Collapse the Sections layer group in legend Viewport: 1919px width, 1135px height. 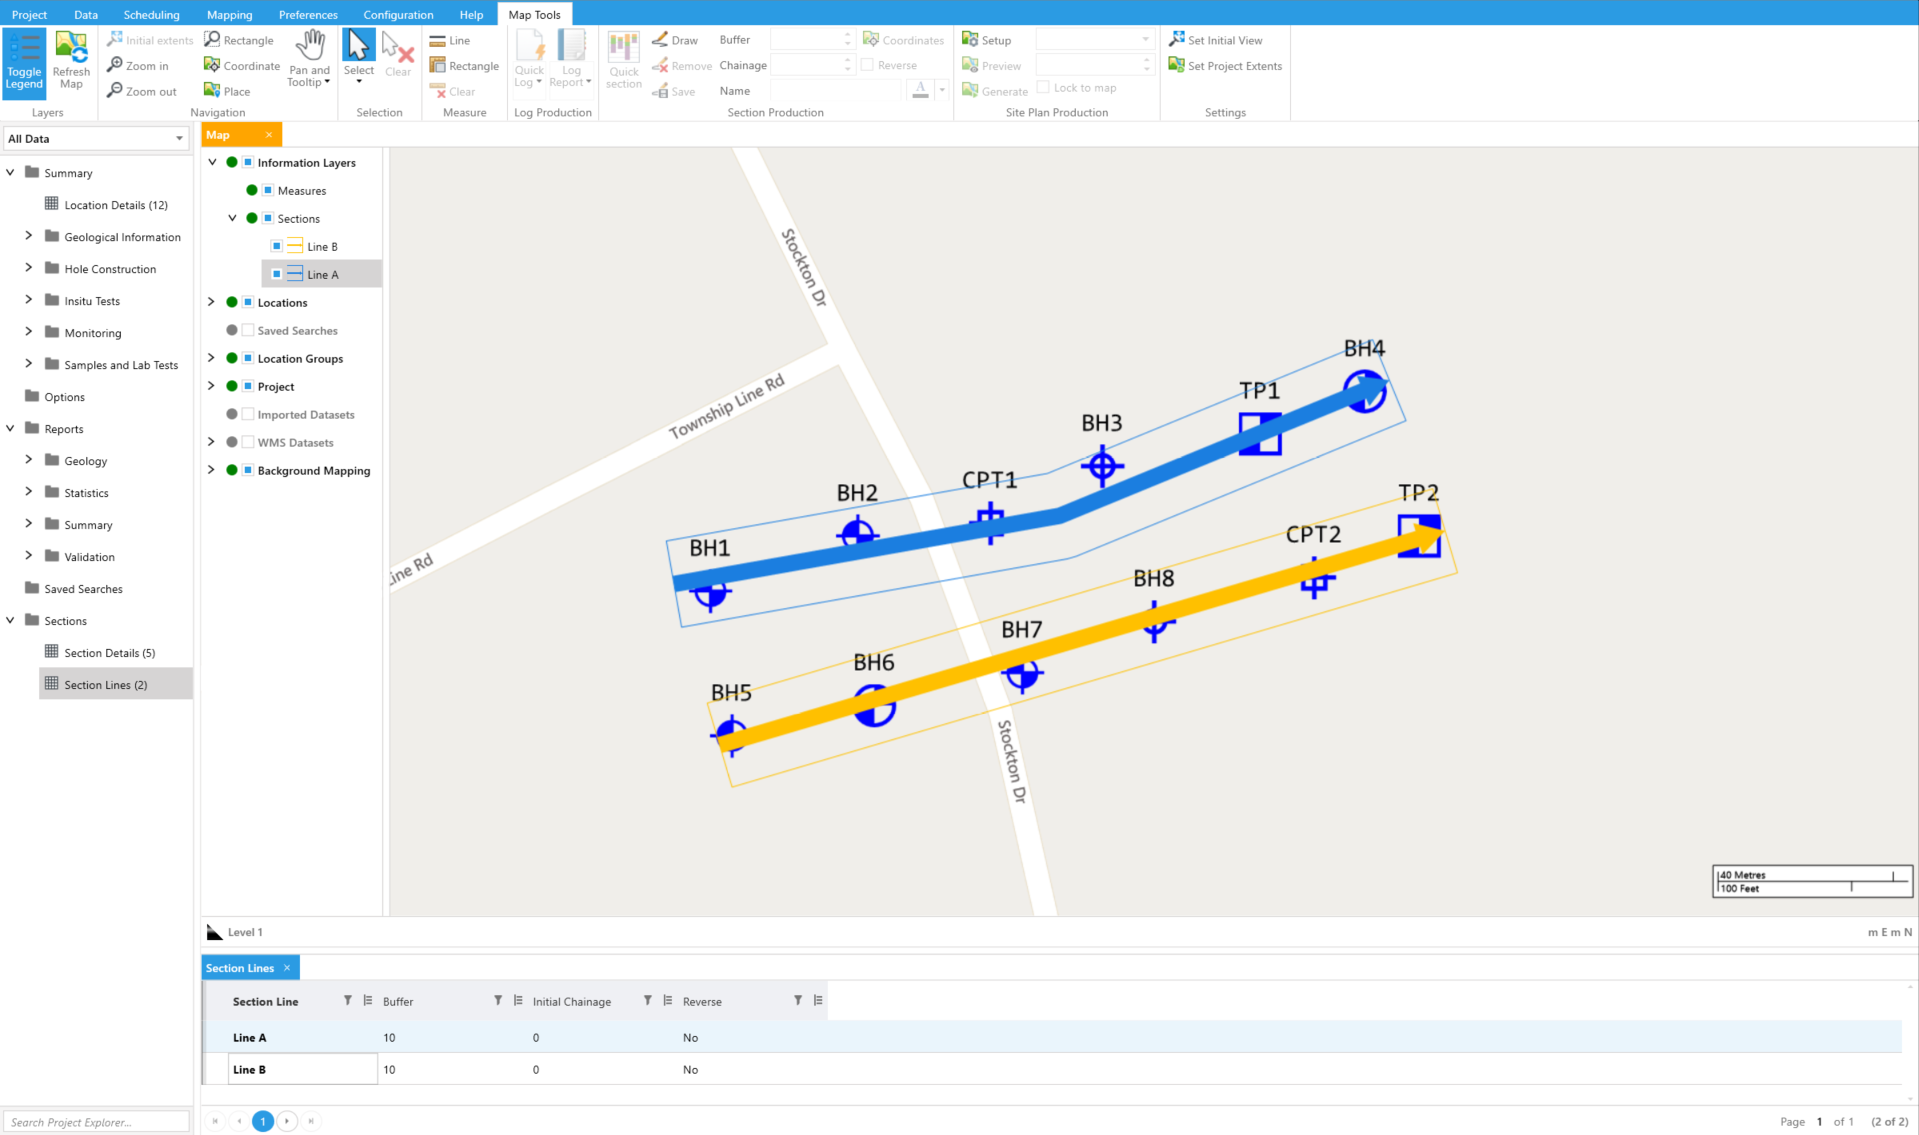click(x=232, y=218)
